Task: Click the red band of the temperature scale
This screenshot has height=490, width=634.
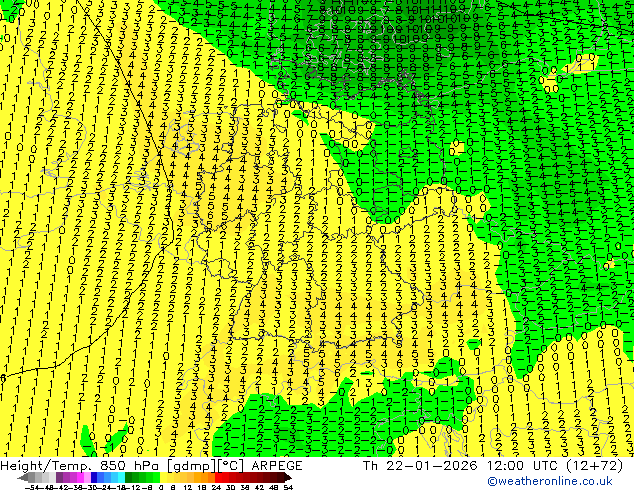Action: (x=218, y=477)
